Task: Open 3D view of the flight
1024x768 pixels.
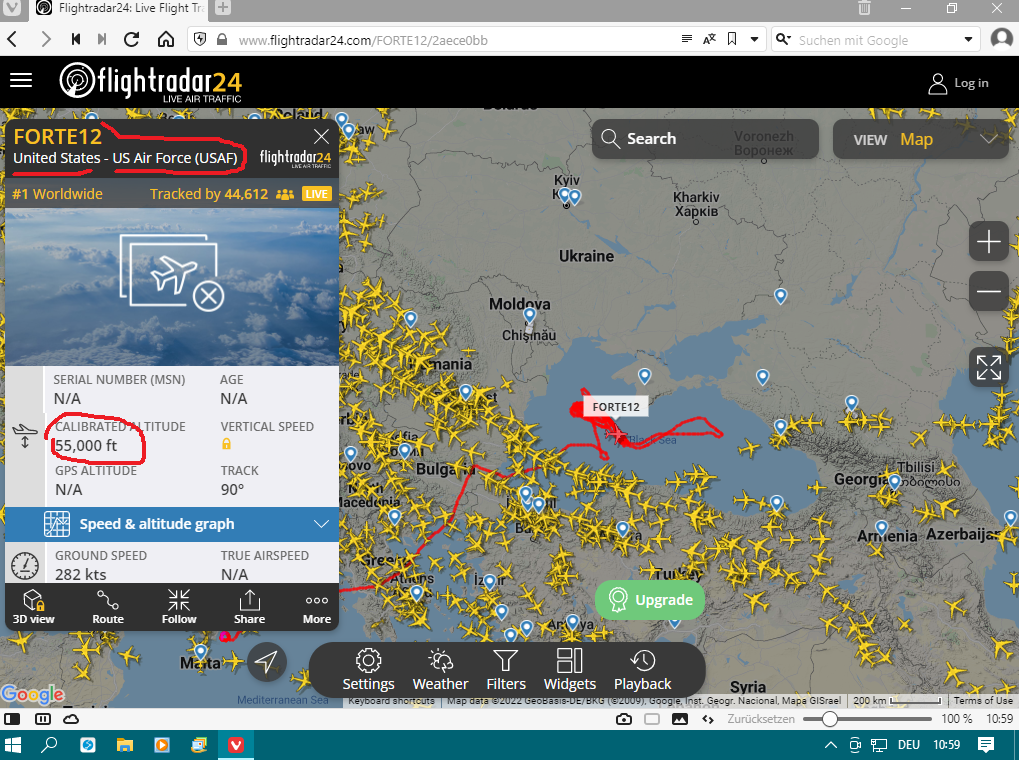Action: 33,607
